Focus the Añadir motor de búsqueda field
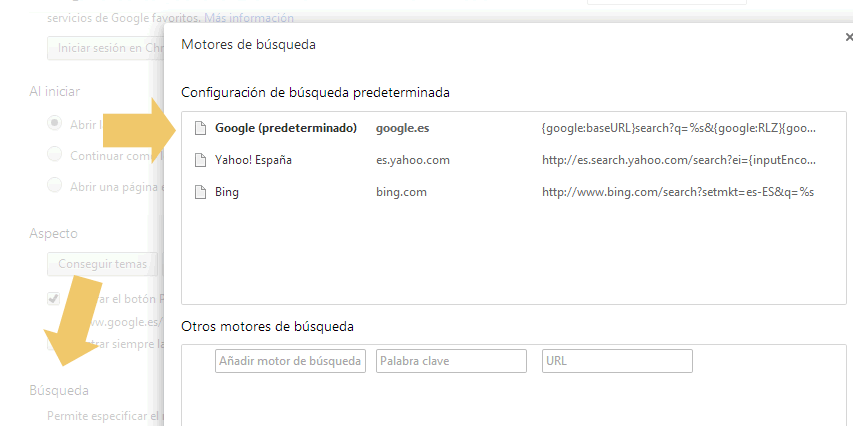 290,361
